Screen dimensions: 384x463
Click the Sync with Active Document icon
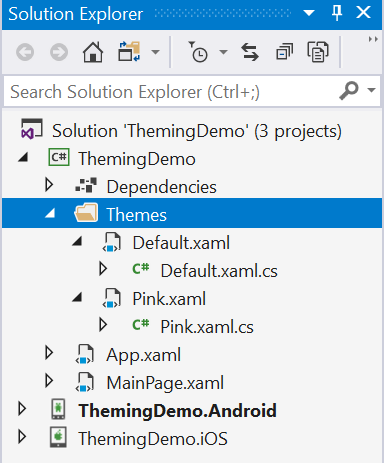250,52
